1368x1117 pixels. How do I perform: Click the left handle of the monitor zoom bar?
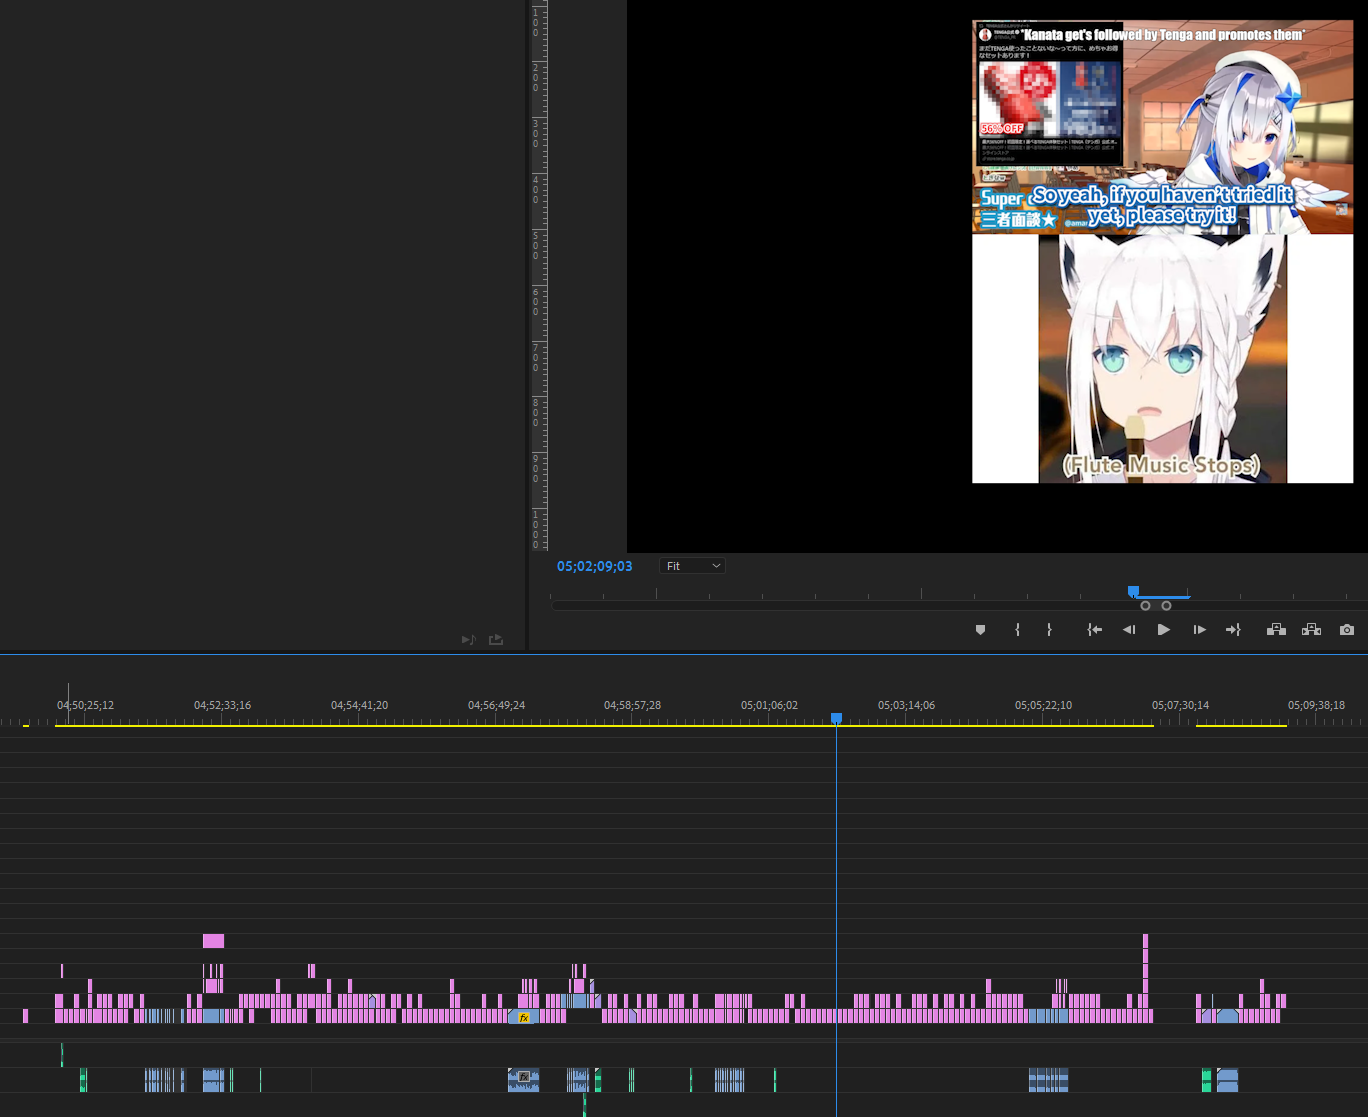pyautogui.click(x=1145, y=606)
